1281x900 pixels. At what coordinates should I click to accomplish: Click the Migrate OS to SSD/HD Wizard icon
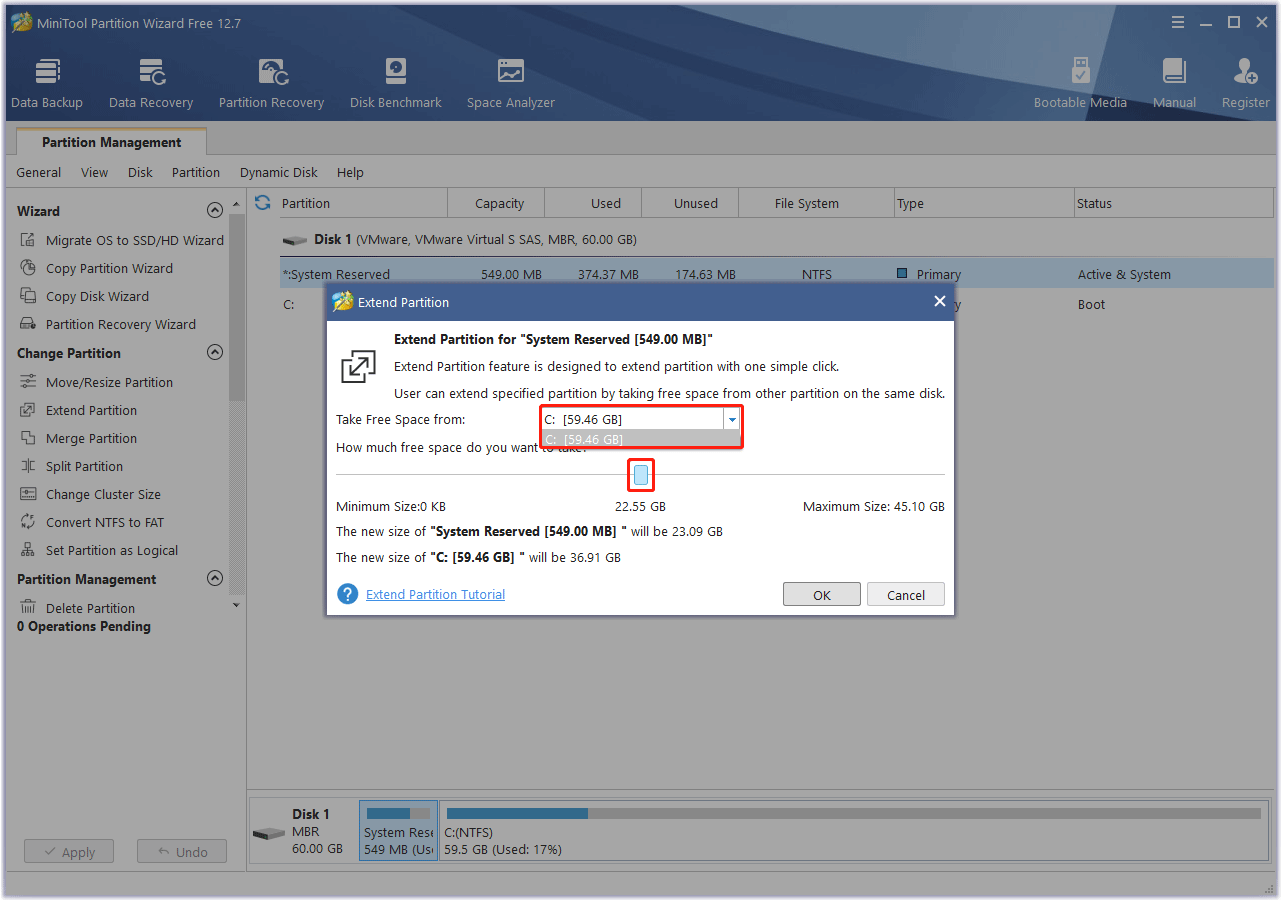point(28,240)
